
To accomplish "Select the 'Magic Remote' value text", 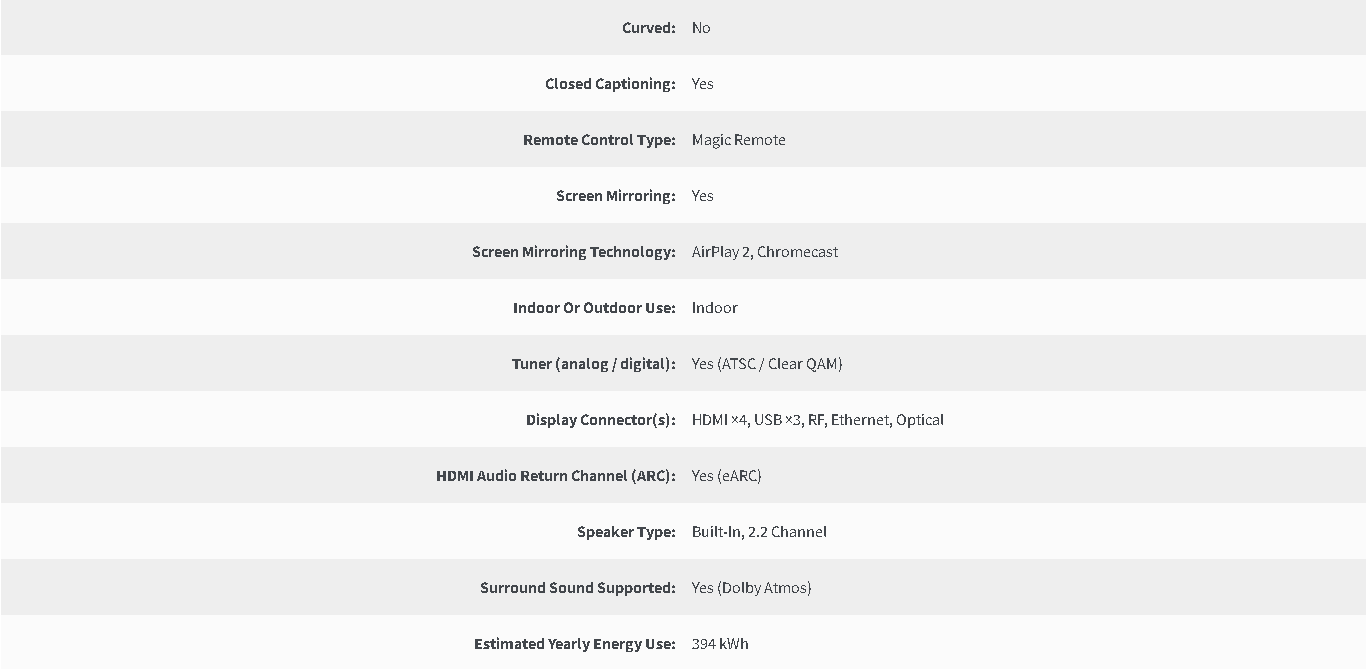I will (739, 140).
